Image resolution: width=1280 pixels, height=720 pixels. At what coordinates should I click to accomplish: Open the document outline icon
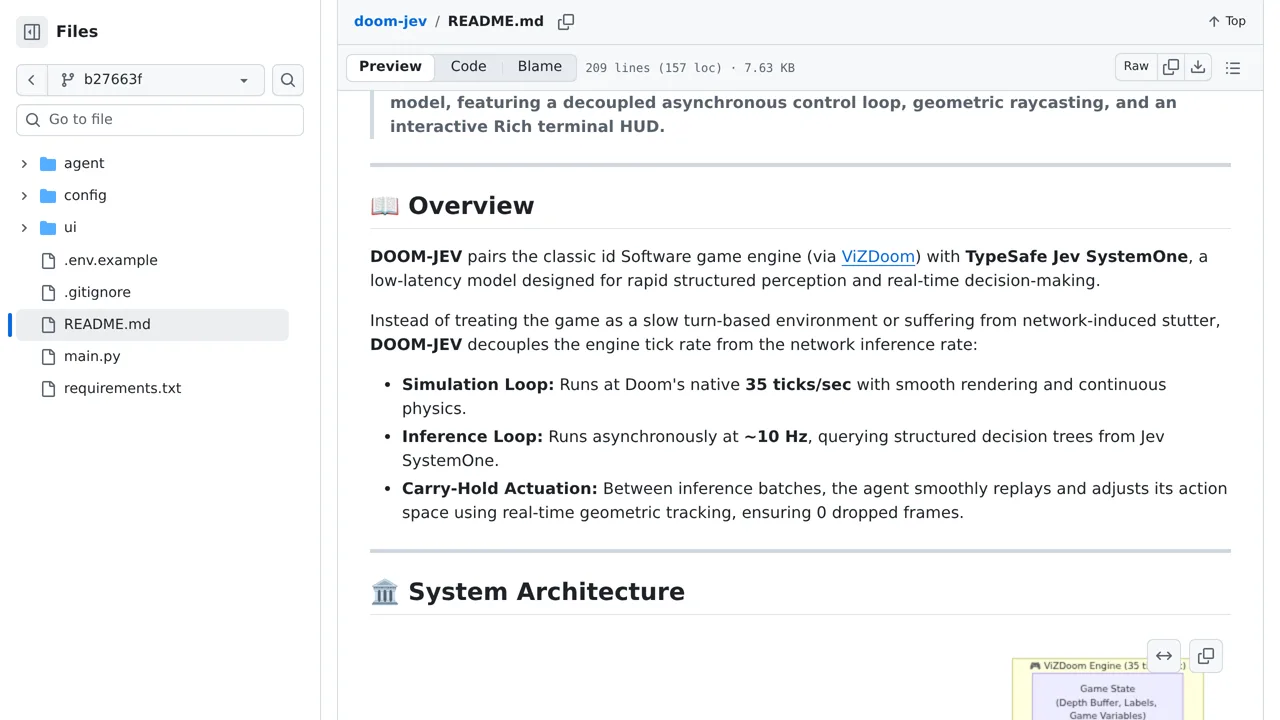[1233, 68]
